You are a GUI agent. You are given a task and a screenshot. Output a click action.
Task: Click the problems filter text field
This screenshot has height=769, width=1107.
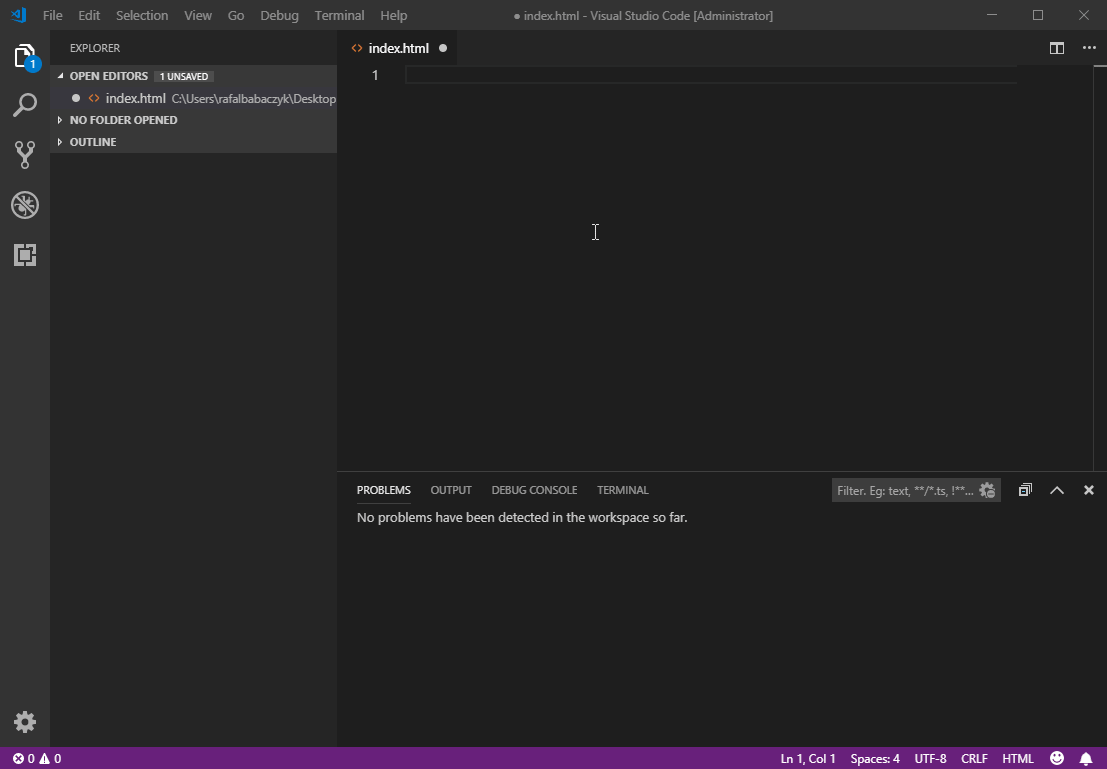coord(906,490)
